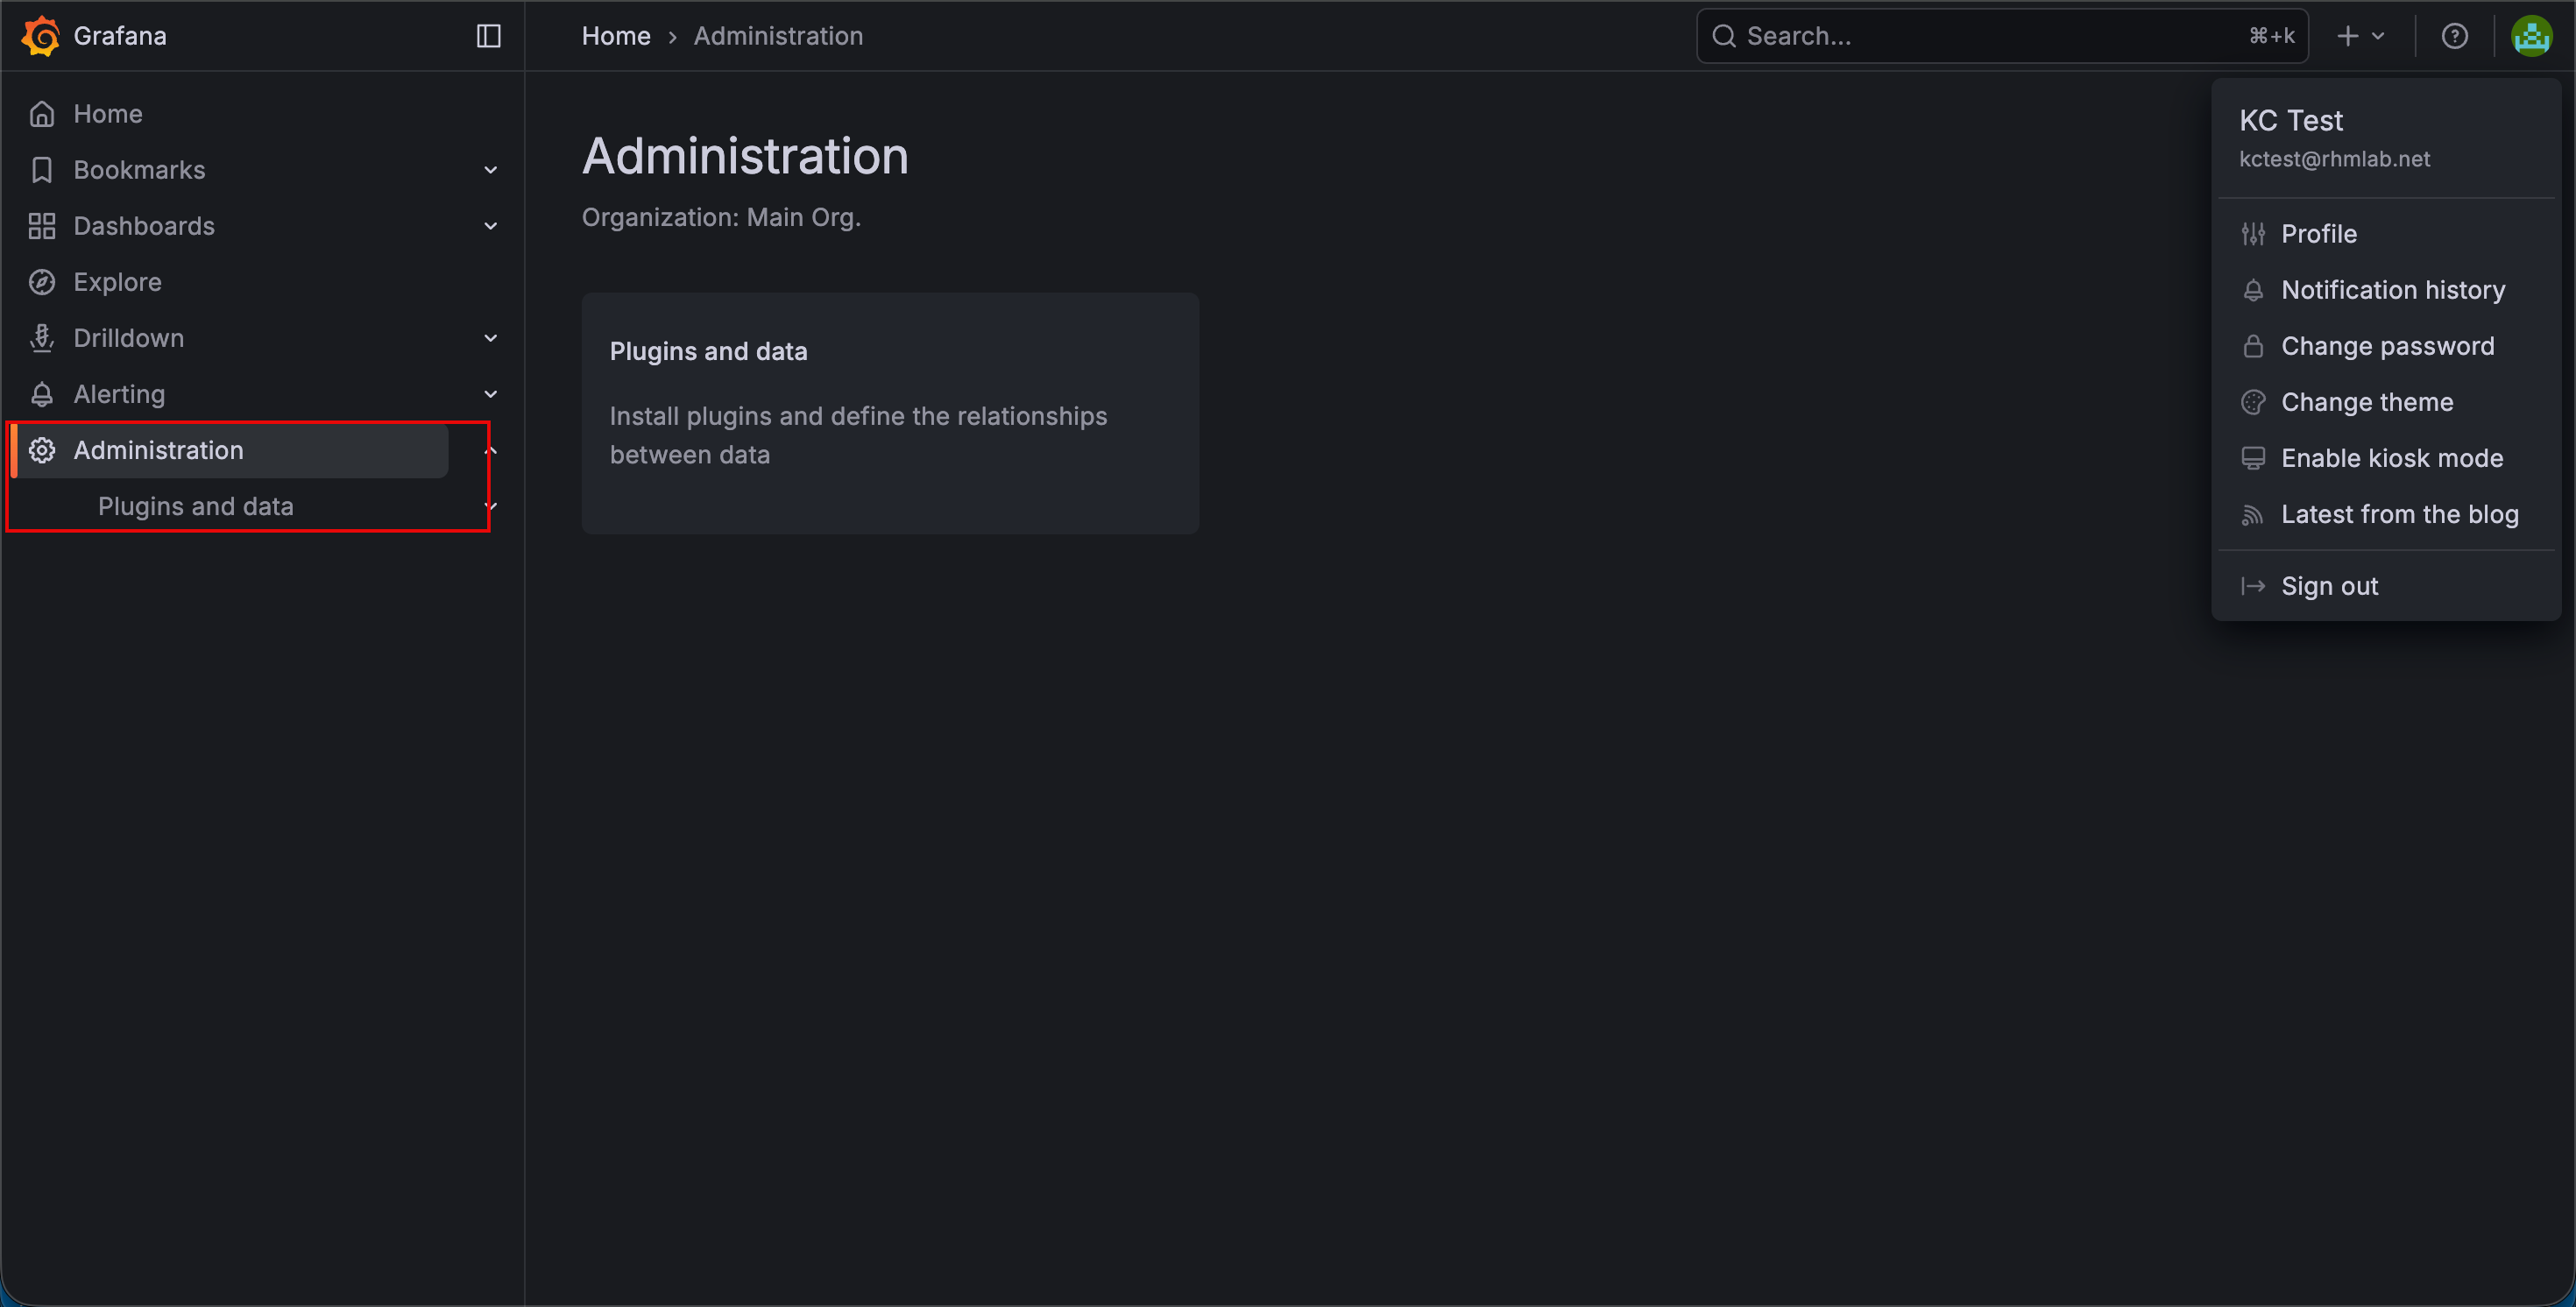Open Profile from the account menu
The width and height of the screenshot is (2576, 1307).
[x=2317, y=233]
